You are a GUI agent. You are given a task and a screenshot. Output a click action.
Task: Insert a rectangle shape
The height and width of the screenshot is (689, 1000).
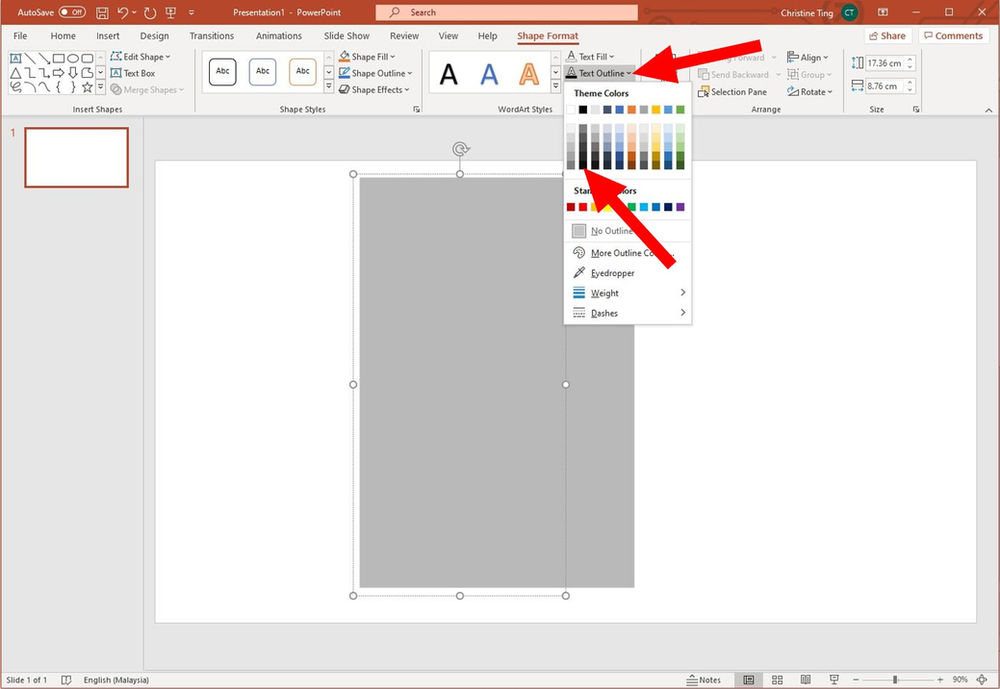(x=57, y=58)
